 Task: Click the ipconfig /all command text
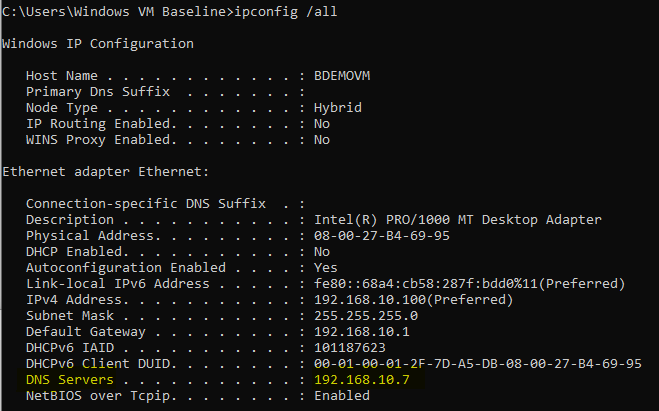(x=285, y=12)
